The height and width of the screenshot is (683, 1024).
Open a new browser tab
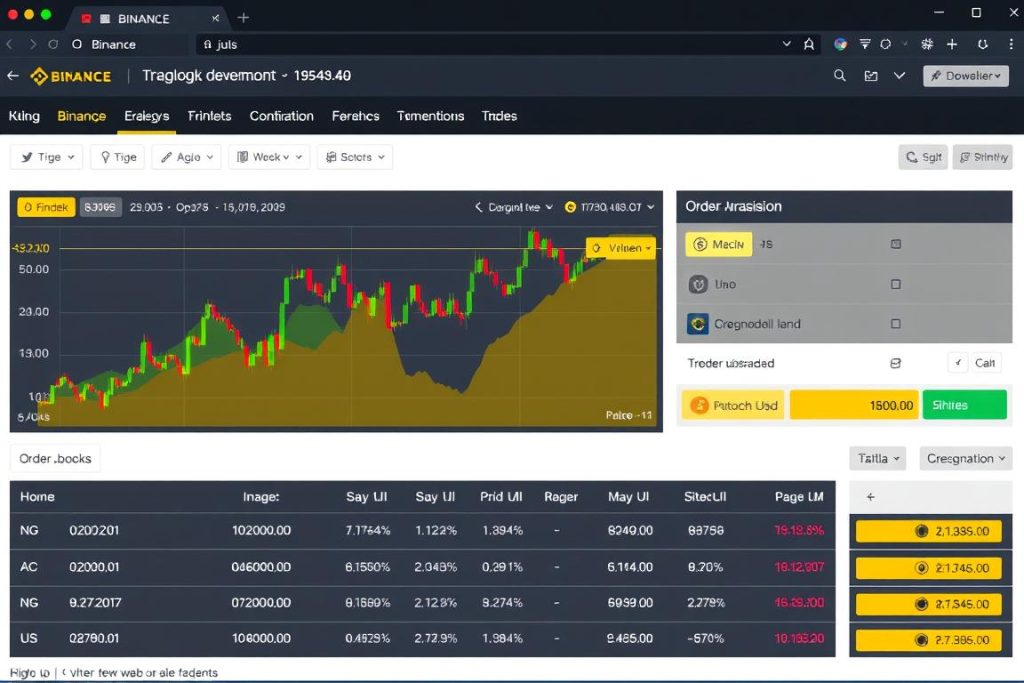point(243,18)
